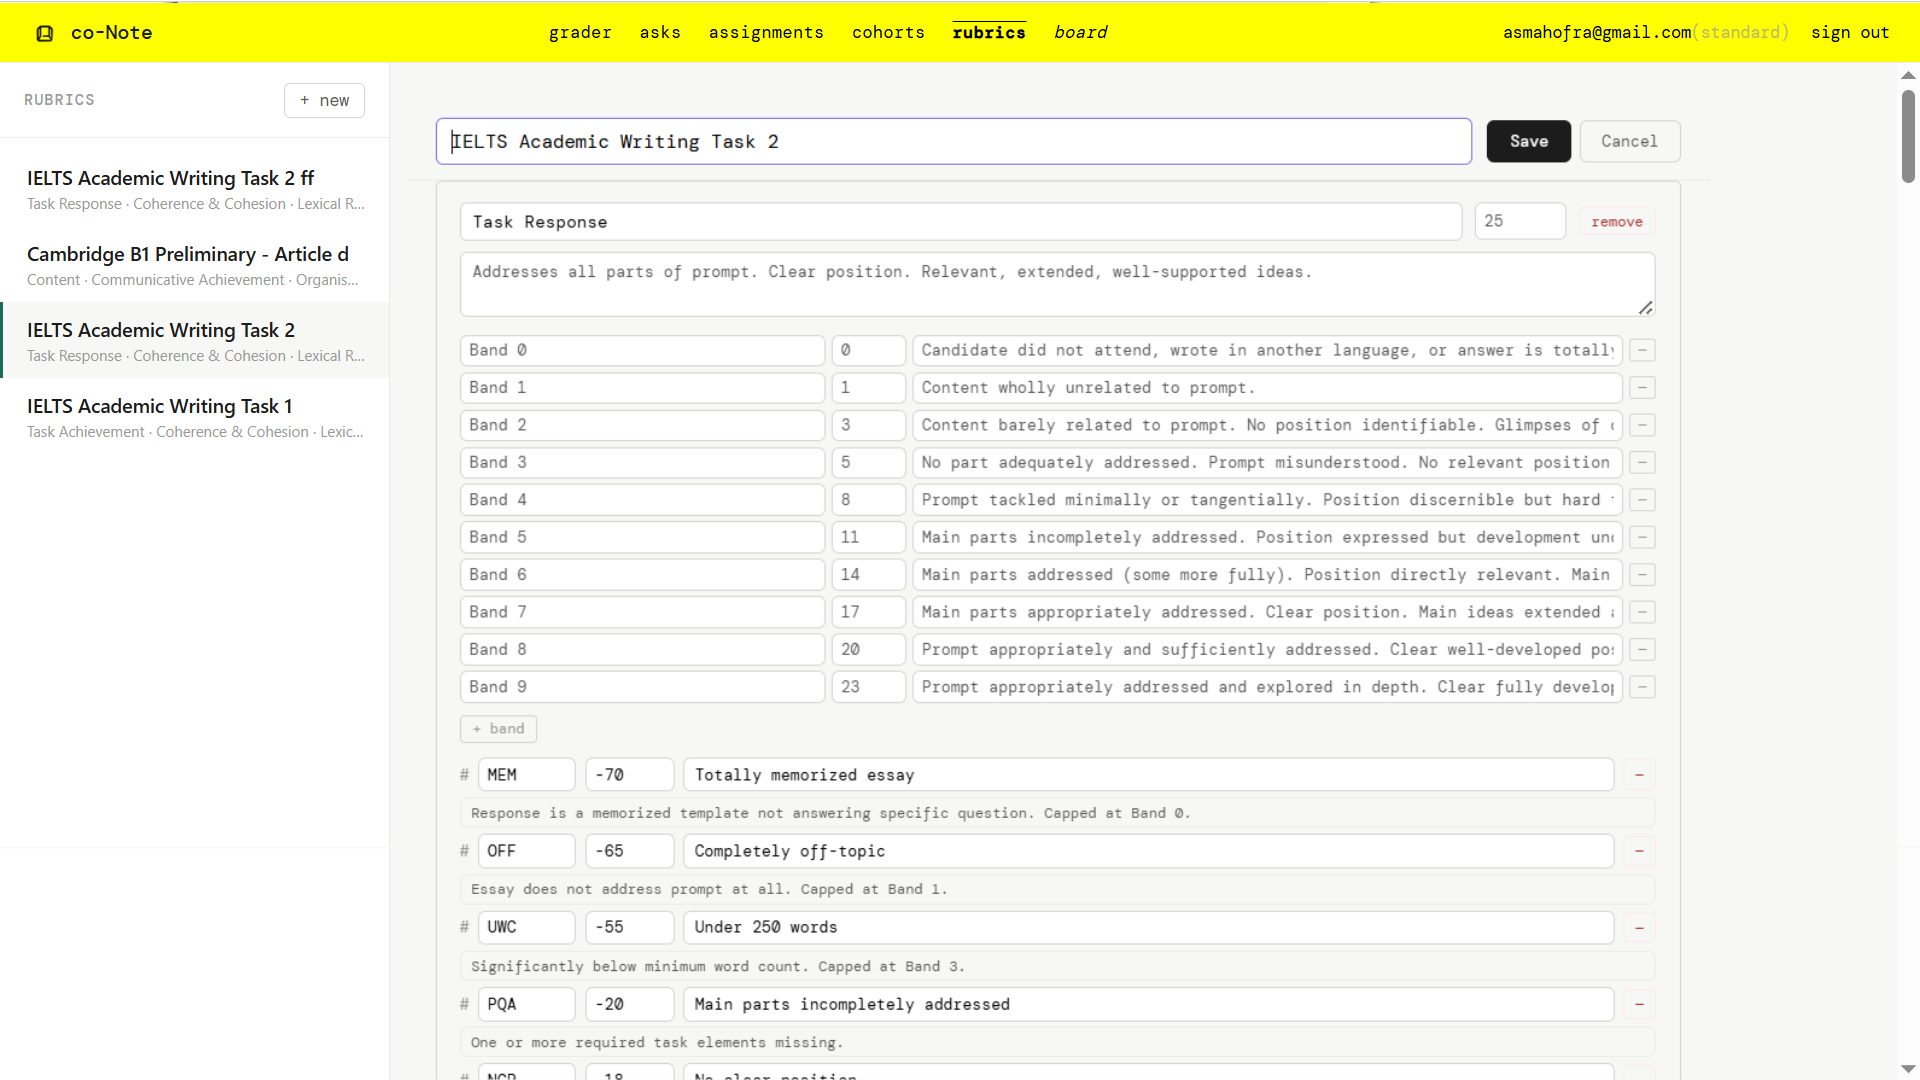Edit the MEM penalty value -70
1920x1080 pixels.
(x=629, y=775)
